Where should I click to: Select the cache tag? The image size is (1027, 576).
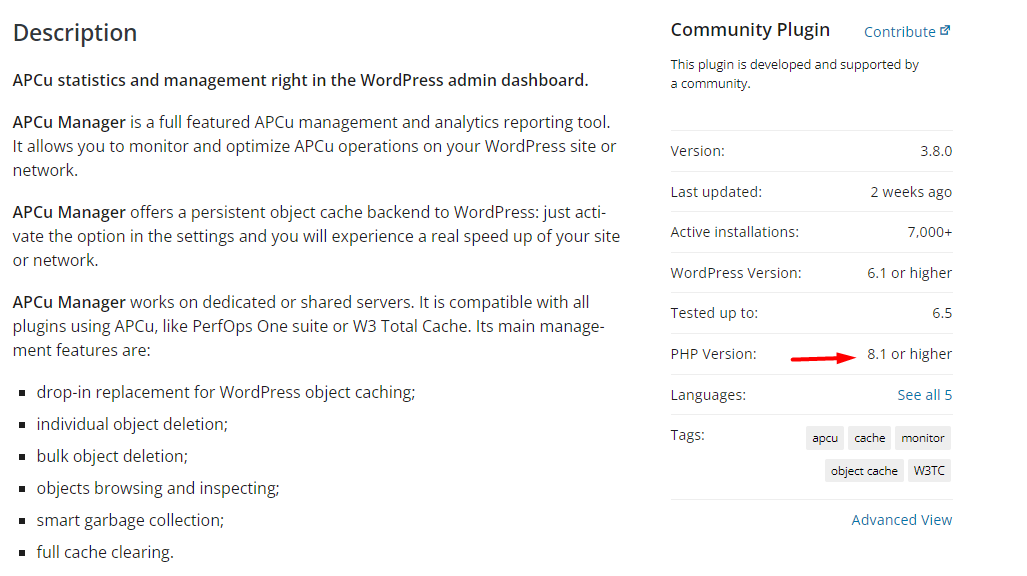[x=869, y=438]
